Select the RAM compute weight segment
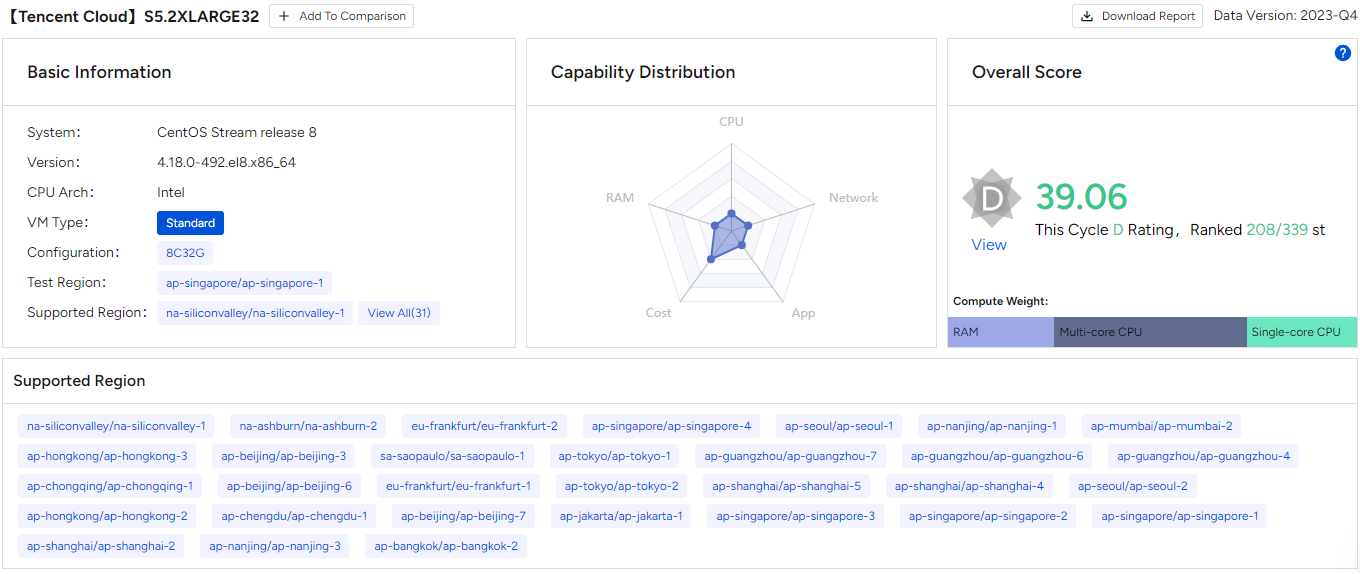 1000,332
